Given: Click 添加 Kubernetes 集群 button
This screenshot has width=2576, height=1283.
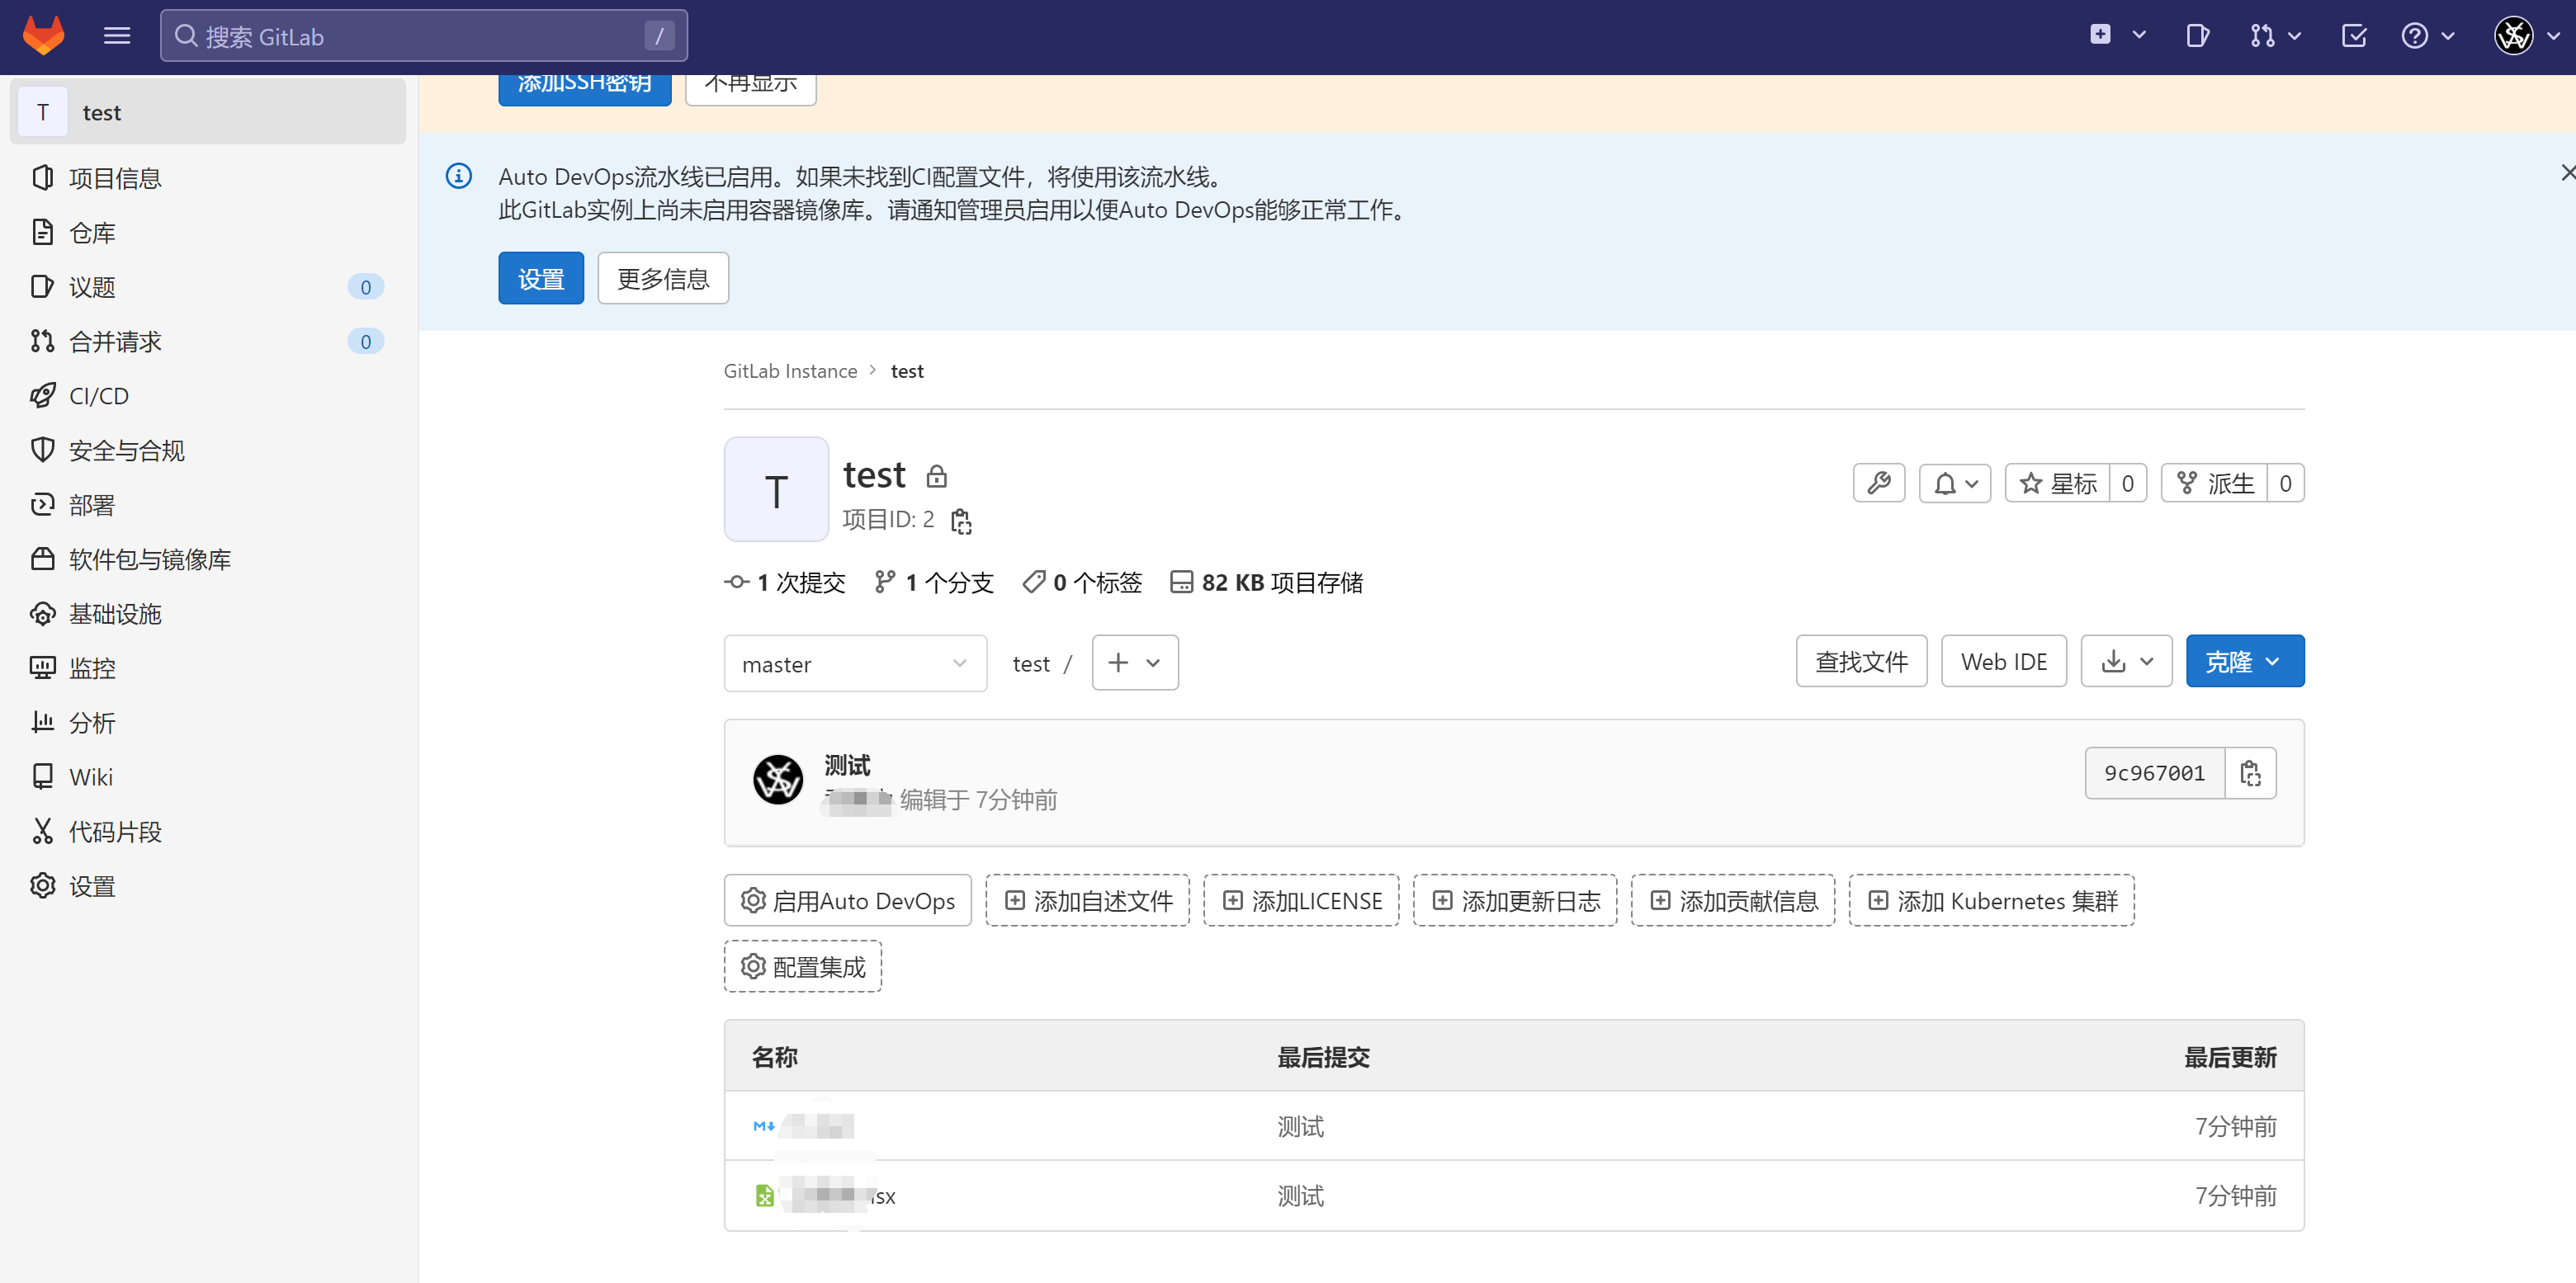Looking at the screenshot, I should (x=1992, y=900).
